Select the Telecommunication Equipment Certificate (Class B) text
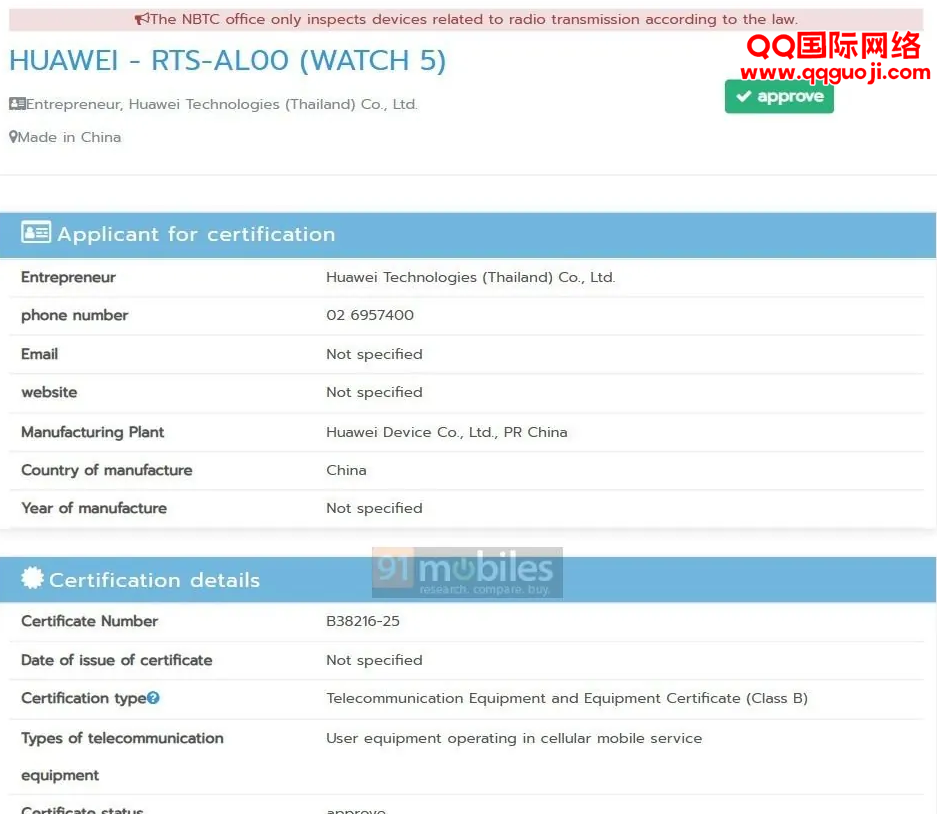The image size is (937, 814). (x=567, y=699)
